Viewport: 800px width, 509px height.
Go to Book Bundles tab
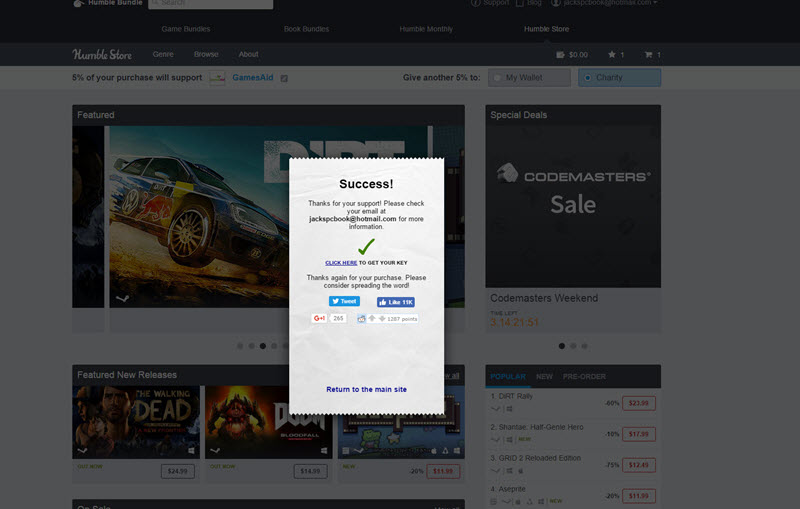(306, 29)
